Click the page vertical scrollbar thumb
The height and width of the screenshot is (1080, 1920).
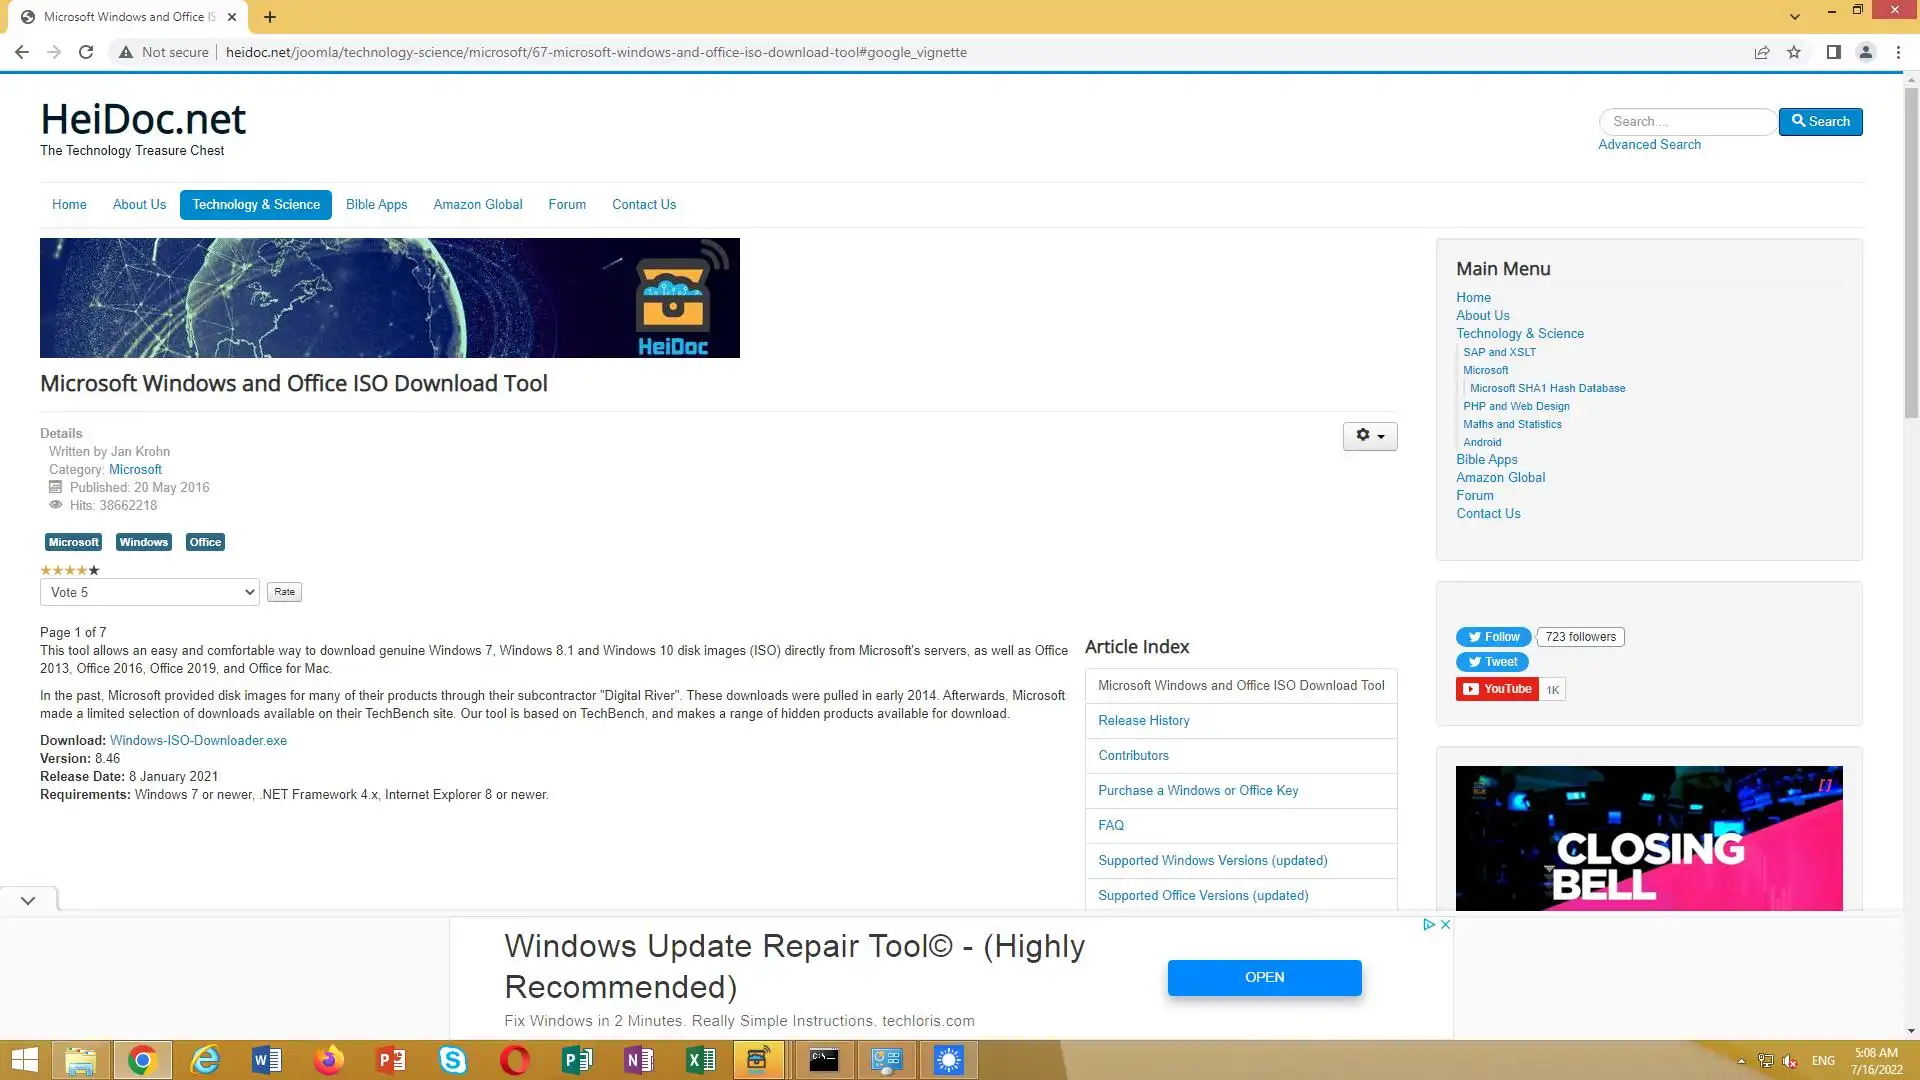click(1911, 250)
